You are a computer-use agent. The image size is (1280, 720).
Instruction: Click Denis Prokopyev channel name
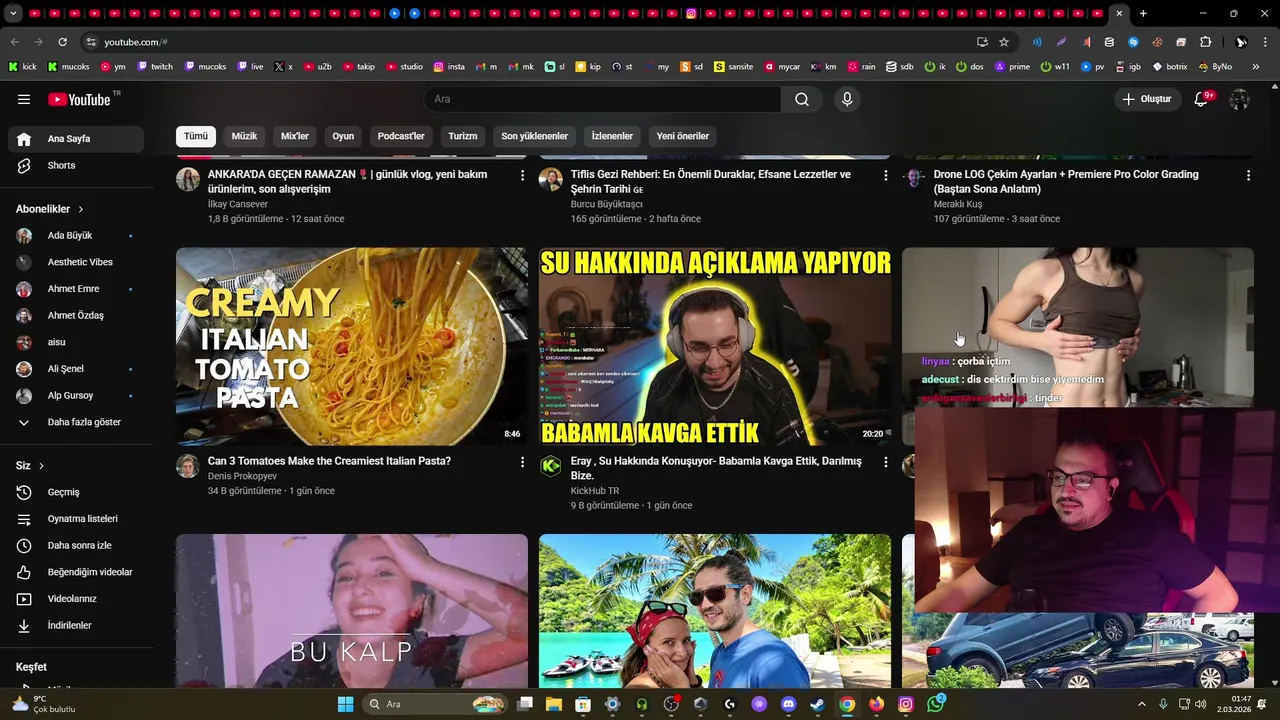point(242,476)
